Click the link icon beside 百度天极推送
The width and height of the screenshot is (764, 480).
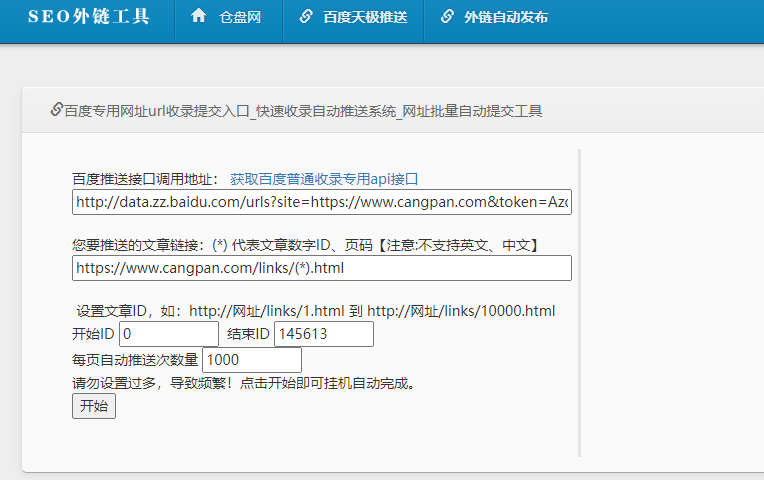[306, 16]
